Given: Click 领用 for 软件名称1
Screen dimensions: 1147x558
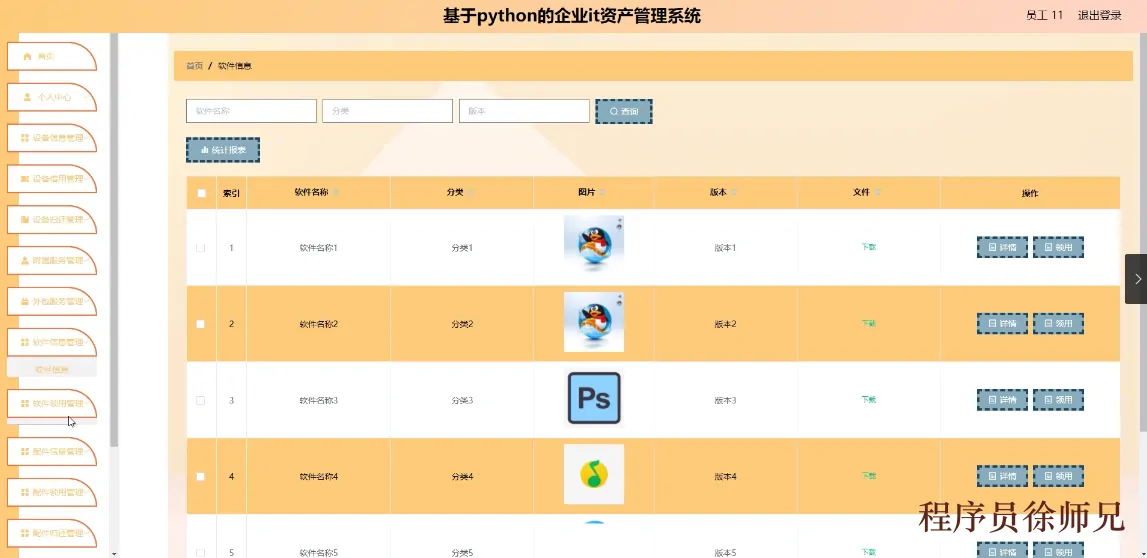Looking at the screenshot, I should tap(1058, 247).
